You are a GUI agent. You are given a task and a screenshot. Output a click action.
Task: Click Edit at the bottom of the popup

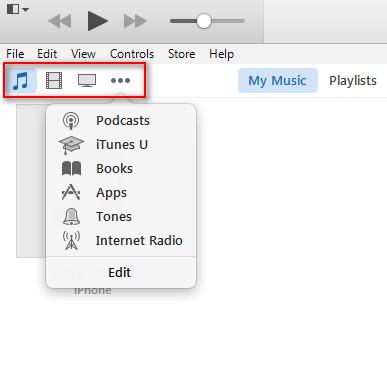click(x=120, y=273)
